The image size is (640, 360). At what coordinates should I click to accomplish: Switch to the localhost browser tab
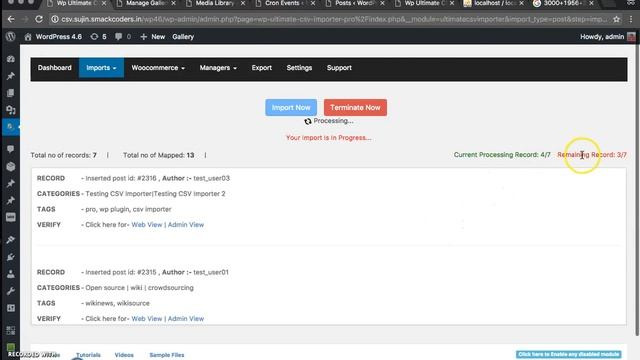(x=493, y=3)
